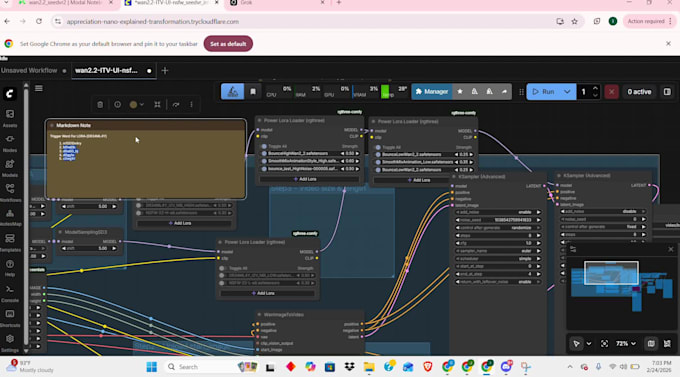The image size is (680, 377).
Task: Add a new workflow tab
Action: [165, 70]
